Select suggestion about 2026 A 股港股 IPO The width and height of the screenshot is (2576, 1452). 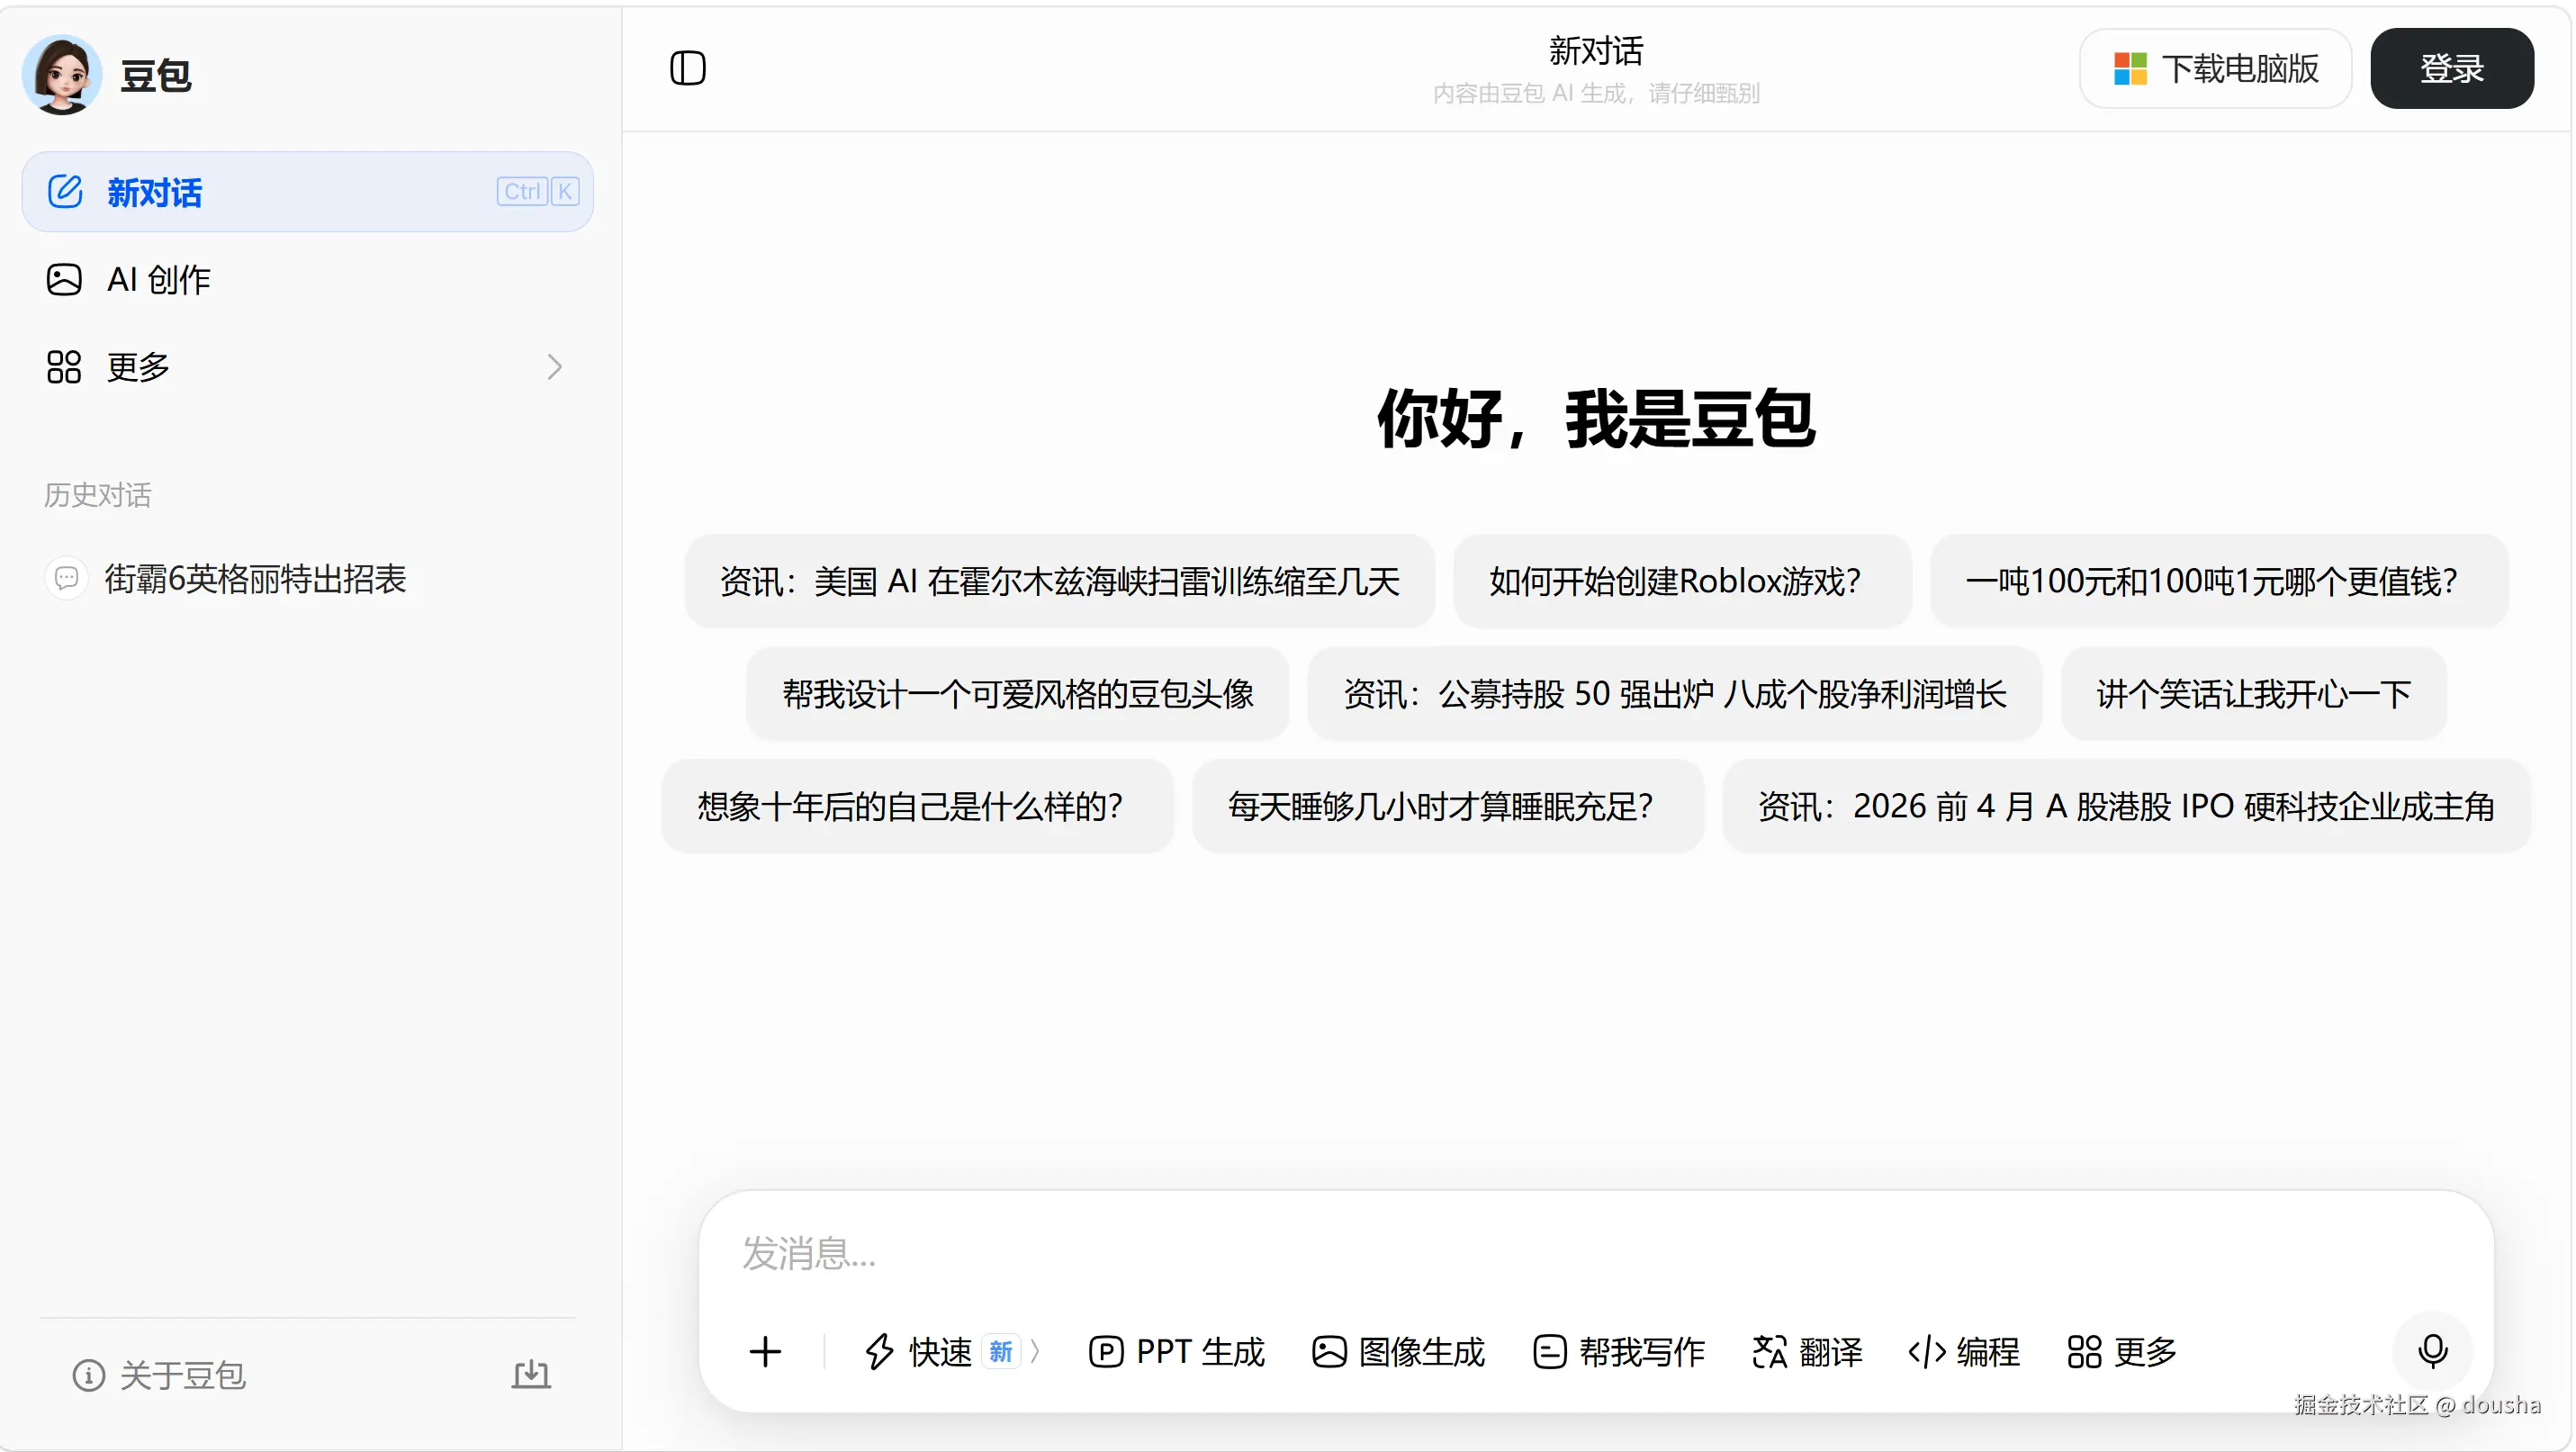pos(2126,806)
